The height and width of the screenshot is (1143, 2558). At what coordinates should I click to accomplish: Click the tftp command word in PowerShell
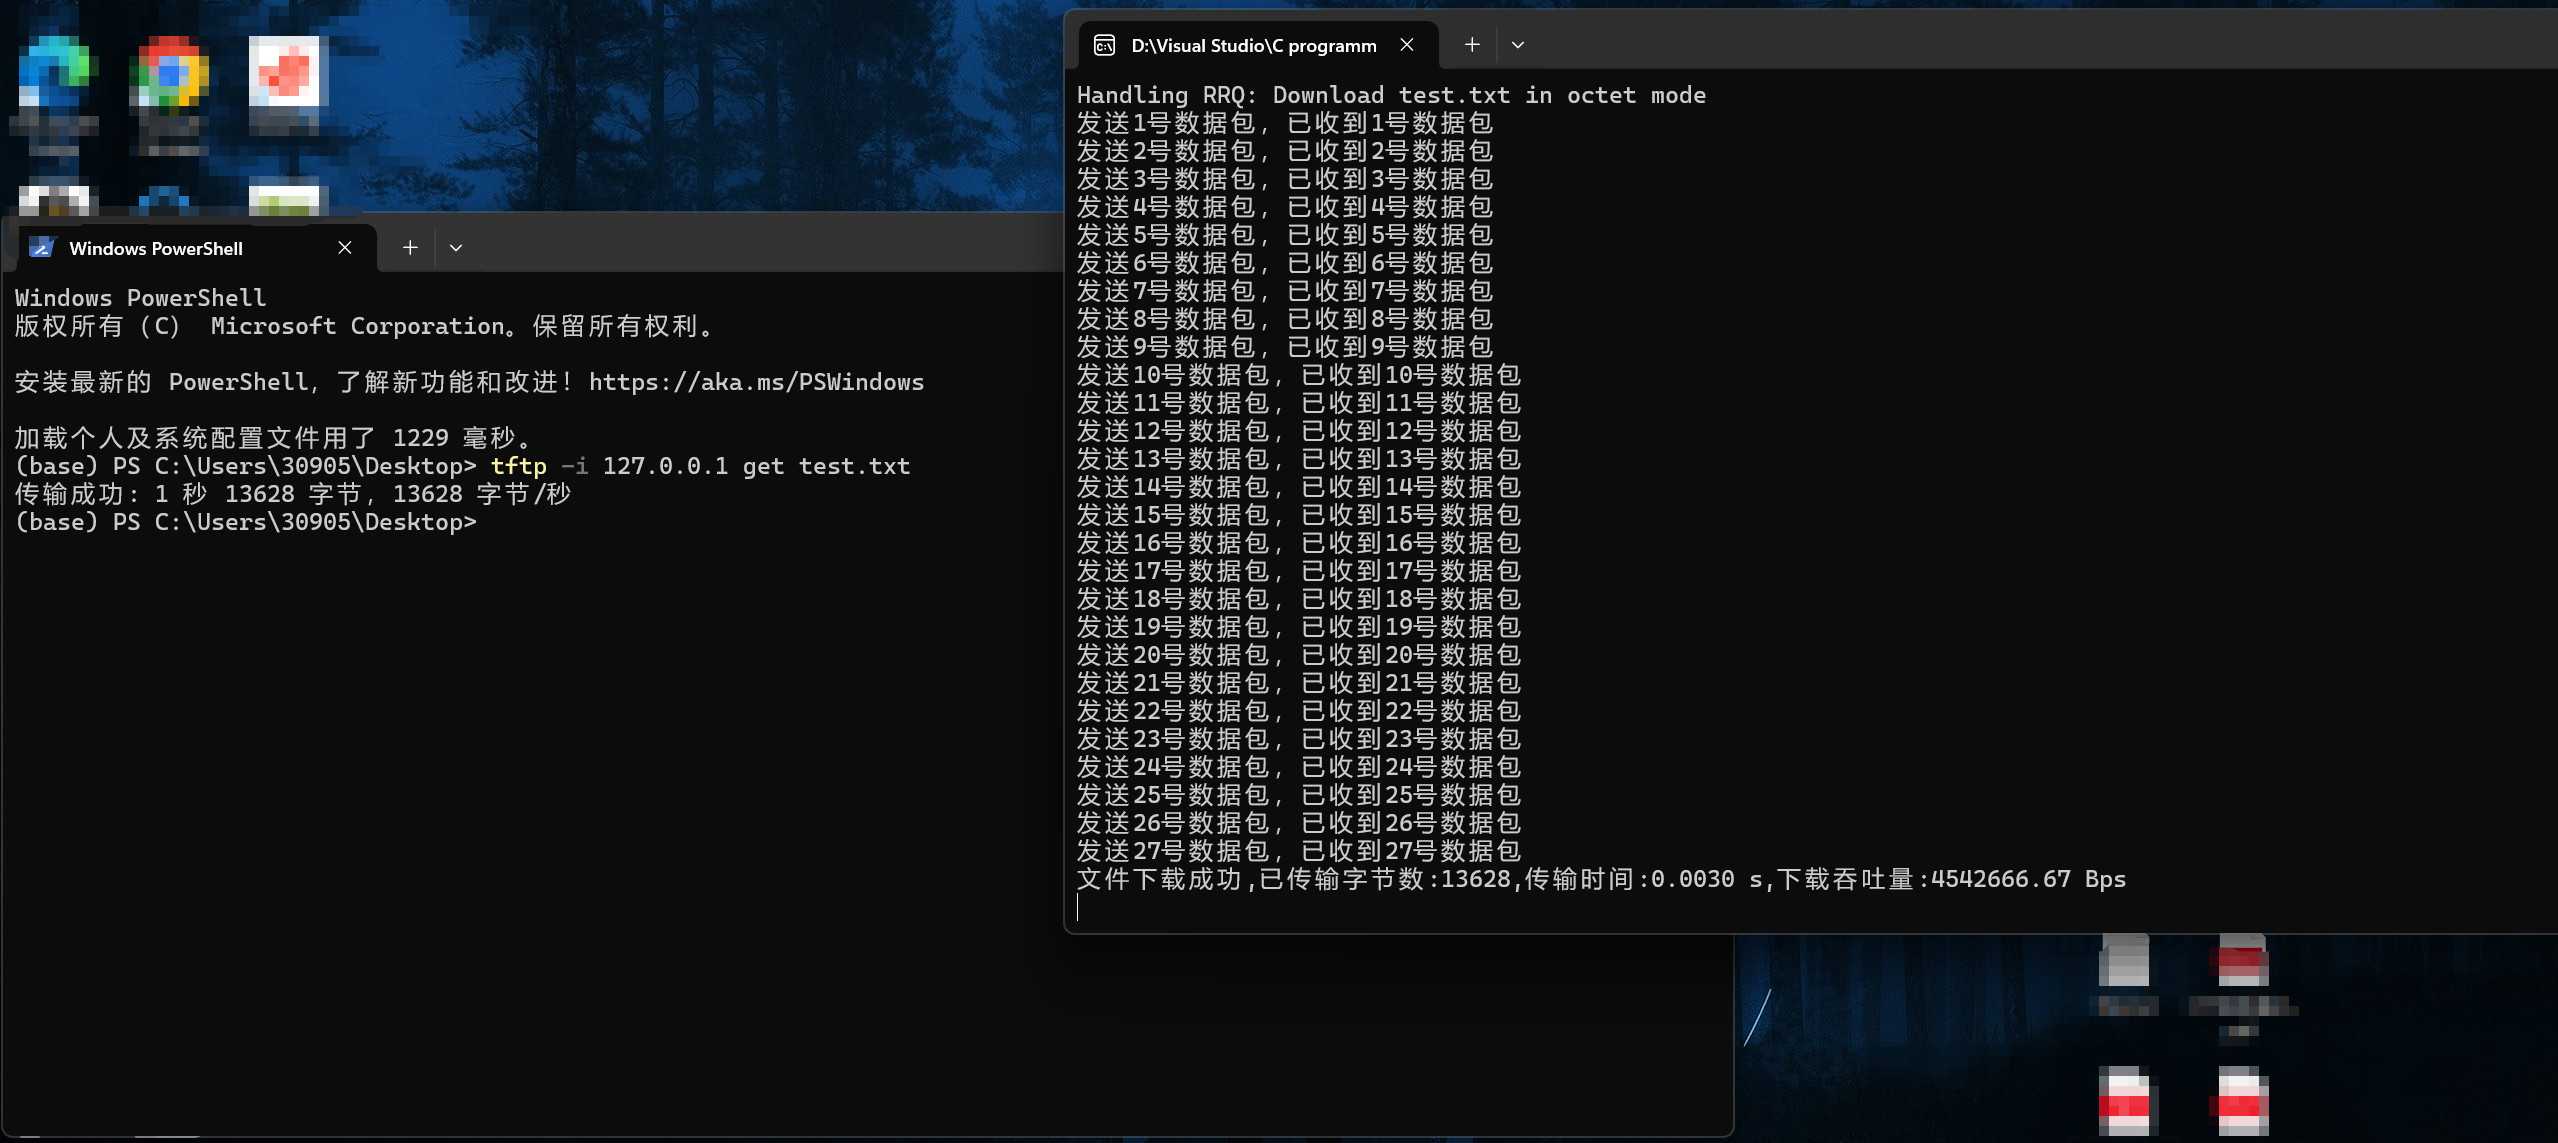point(518,466)
